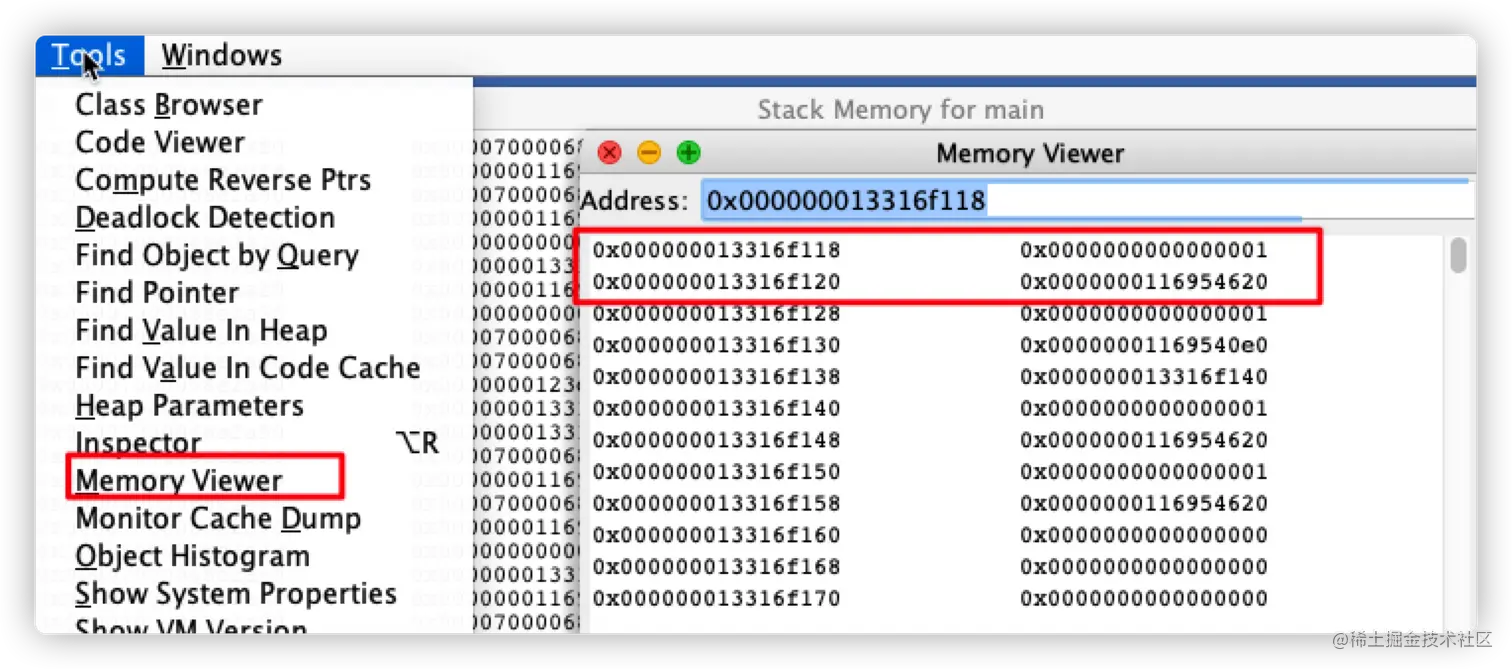Select Class Browser from Tools menu
The height and width of the screenshot is (669, 1512).
pyautogui.click(x=169, y=104)
